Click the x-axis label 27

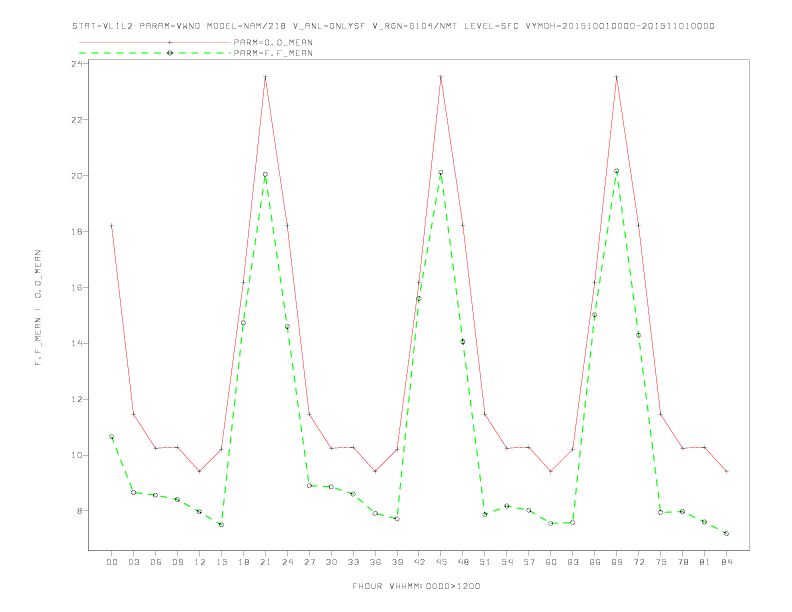(309, 562)
